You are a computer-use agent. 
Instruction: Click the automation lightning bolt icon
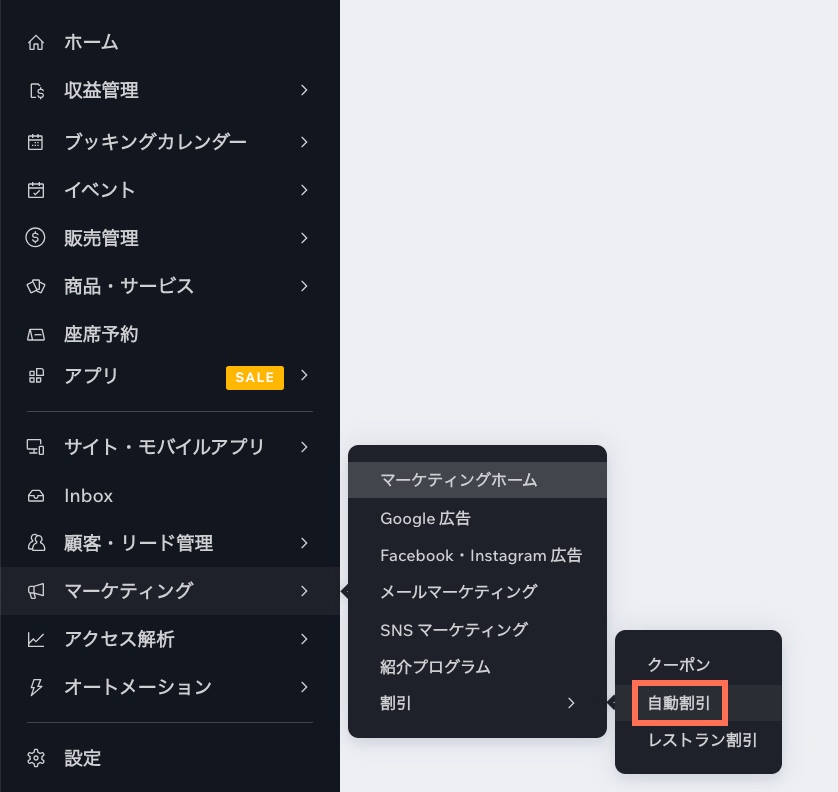[36, 687]
